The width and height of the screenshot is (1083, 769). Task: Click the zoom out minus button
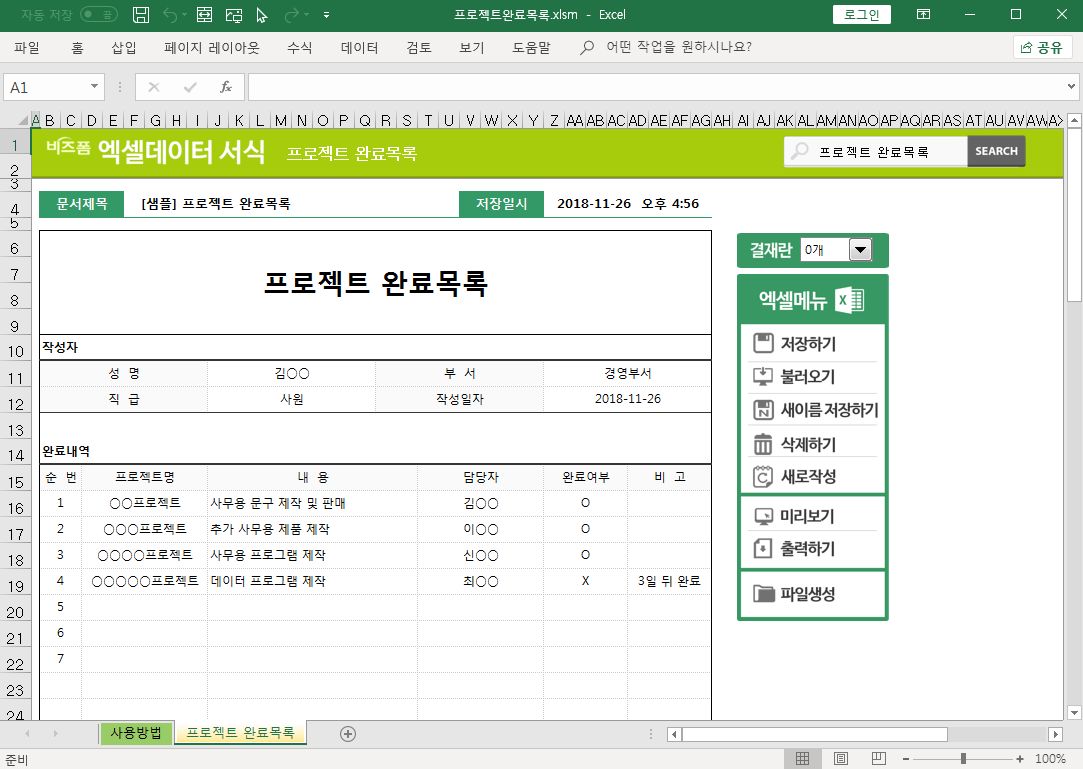(905, 759)
